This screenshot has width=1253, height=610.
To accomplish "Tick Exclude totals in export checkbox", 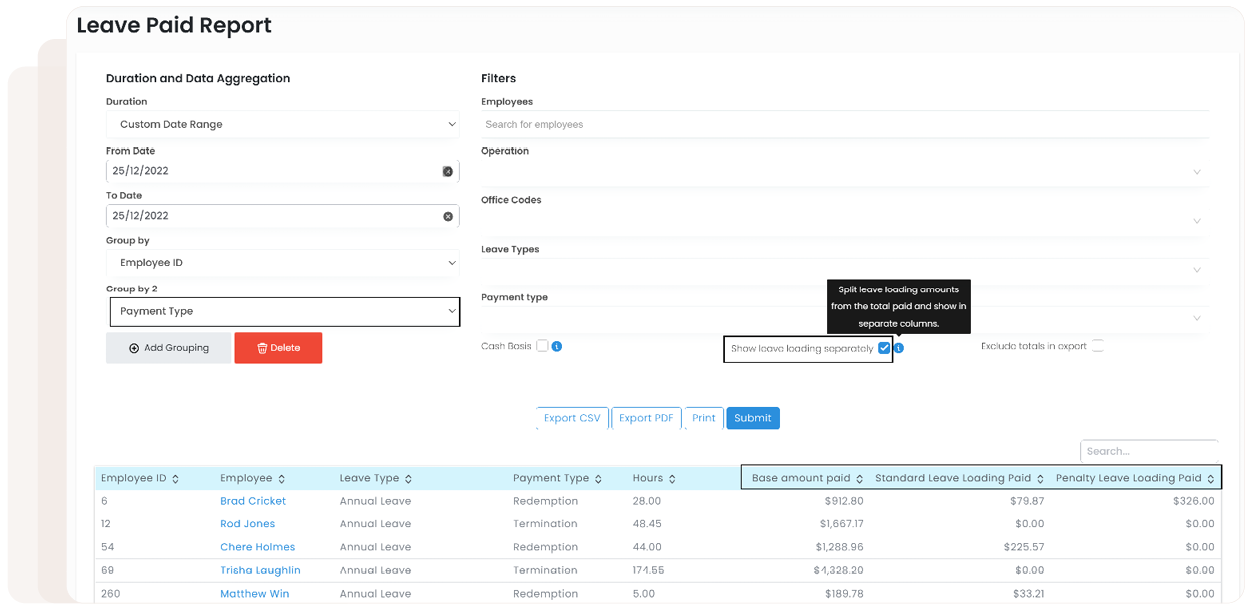I will pyautogui.click(x=1098, y=346).
